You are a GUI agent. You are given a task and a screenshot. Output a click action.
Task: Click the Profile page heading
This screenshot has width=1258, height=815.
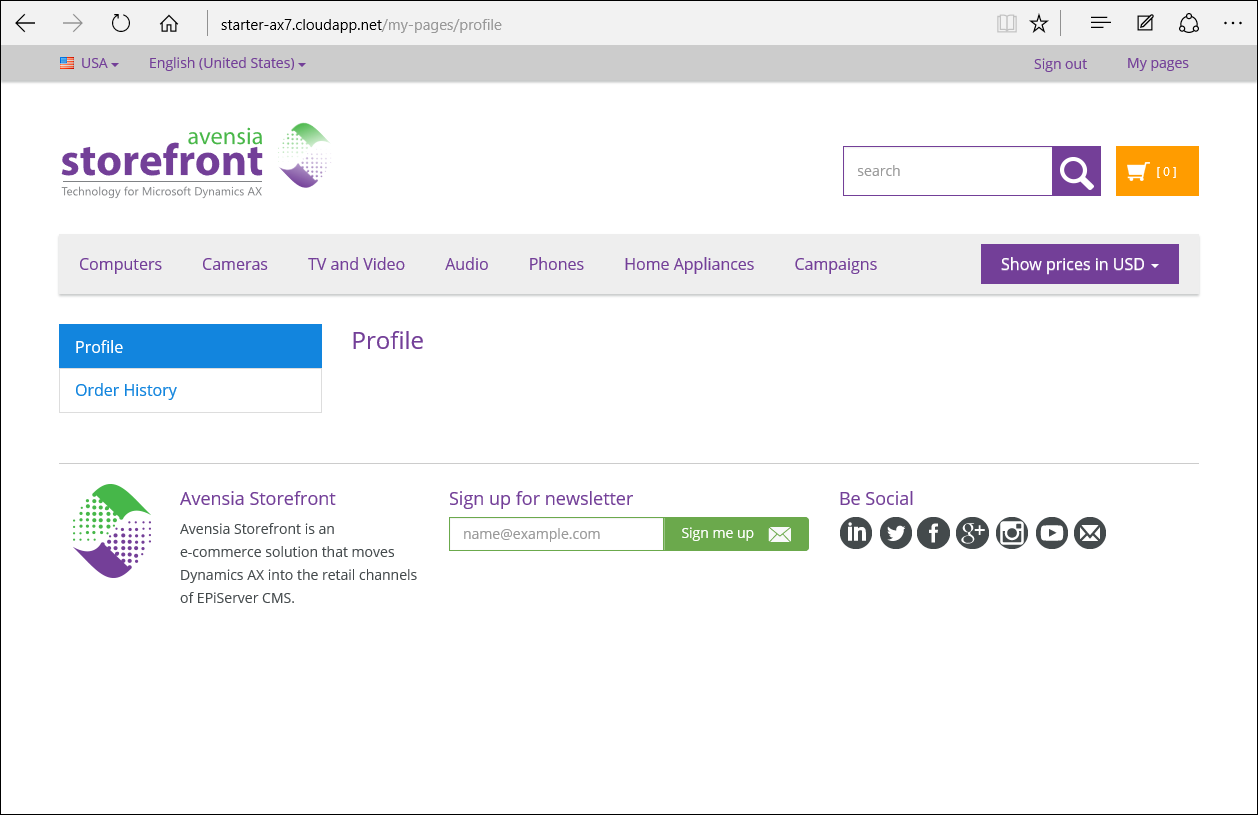[388, 340]
